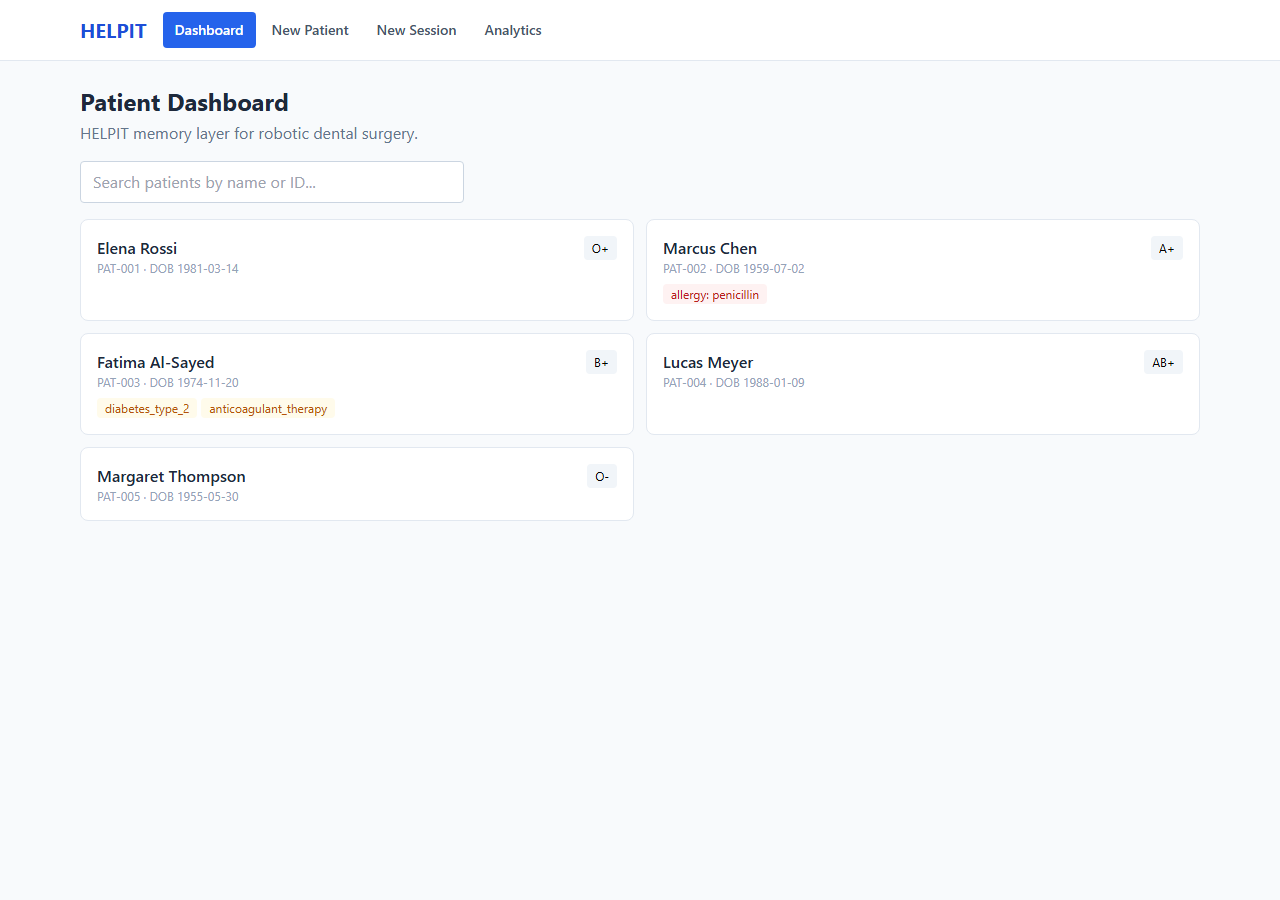
Task: Open Marcus Chen's patient card
Action: point(923,270)
